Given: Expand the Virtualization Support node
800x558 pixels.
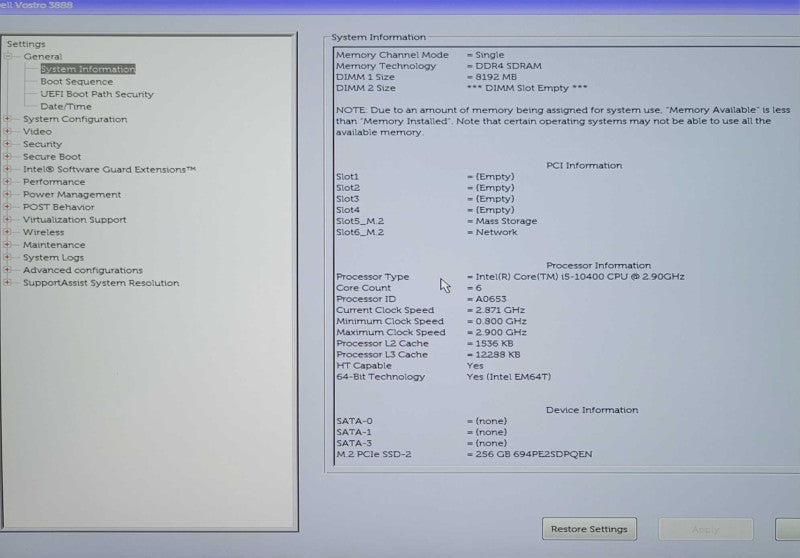Looking at the screenshot, I should pyautogui.click(x=8, y=219).
